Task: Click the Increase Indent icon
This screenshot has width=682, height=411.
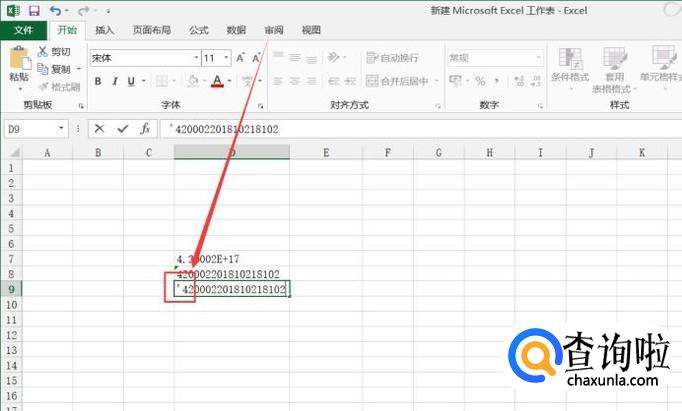Action: [351, 81]
